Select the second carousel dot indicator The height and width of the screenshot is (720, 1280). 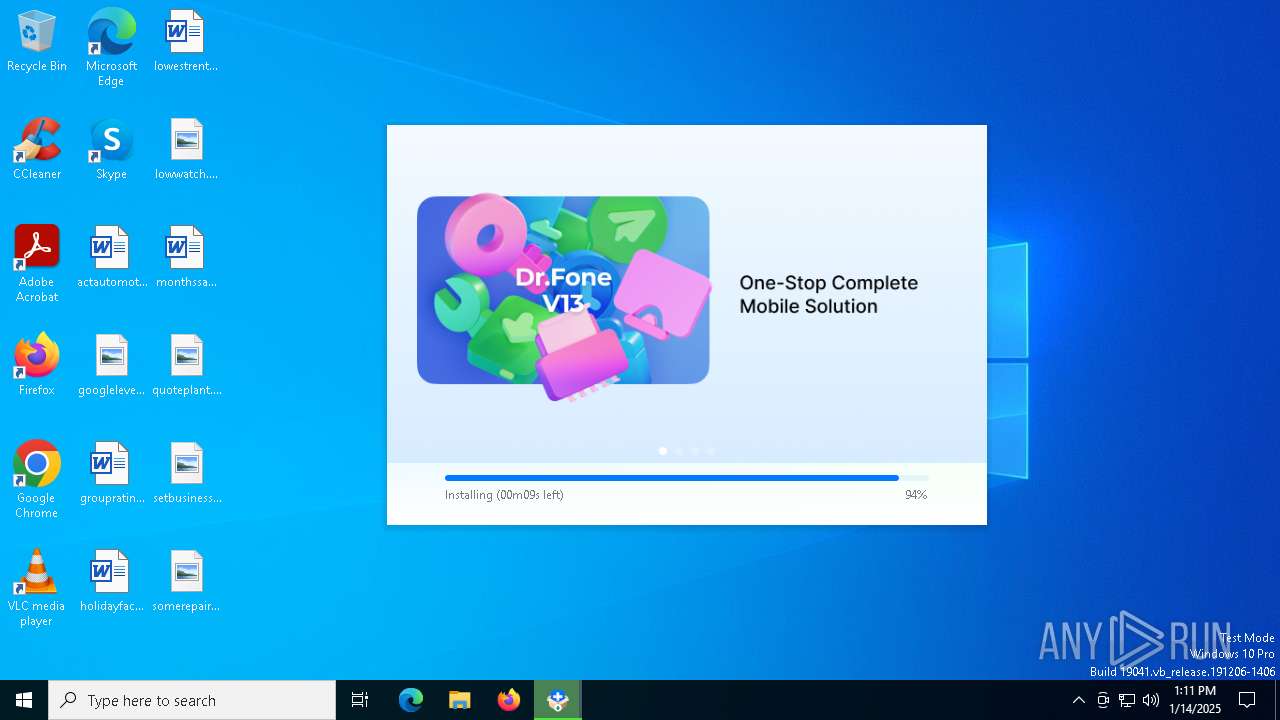tap(679, 451)
